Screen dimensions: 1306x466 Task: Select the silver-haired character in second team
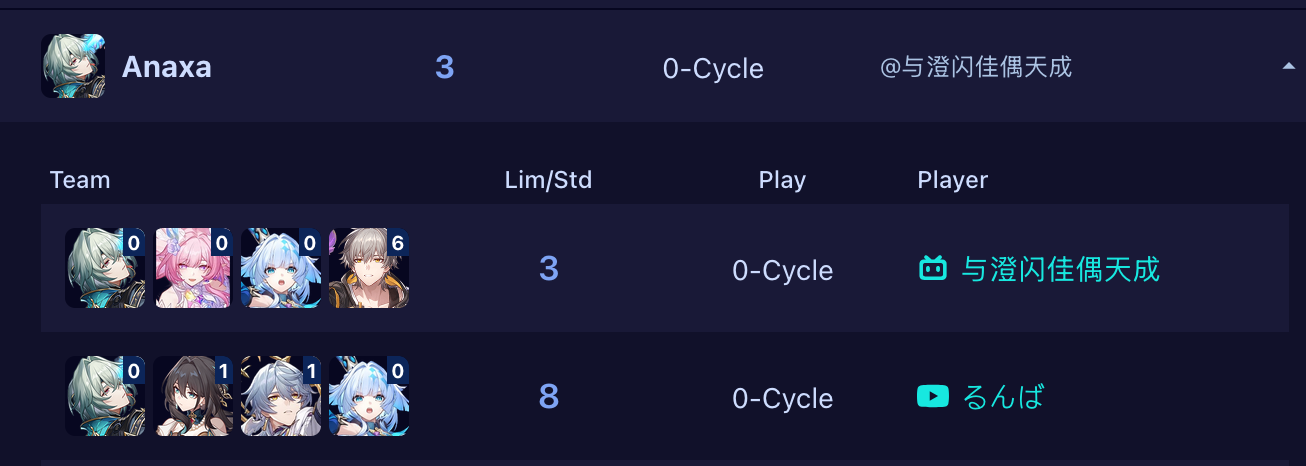(281, 396)
